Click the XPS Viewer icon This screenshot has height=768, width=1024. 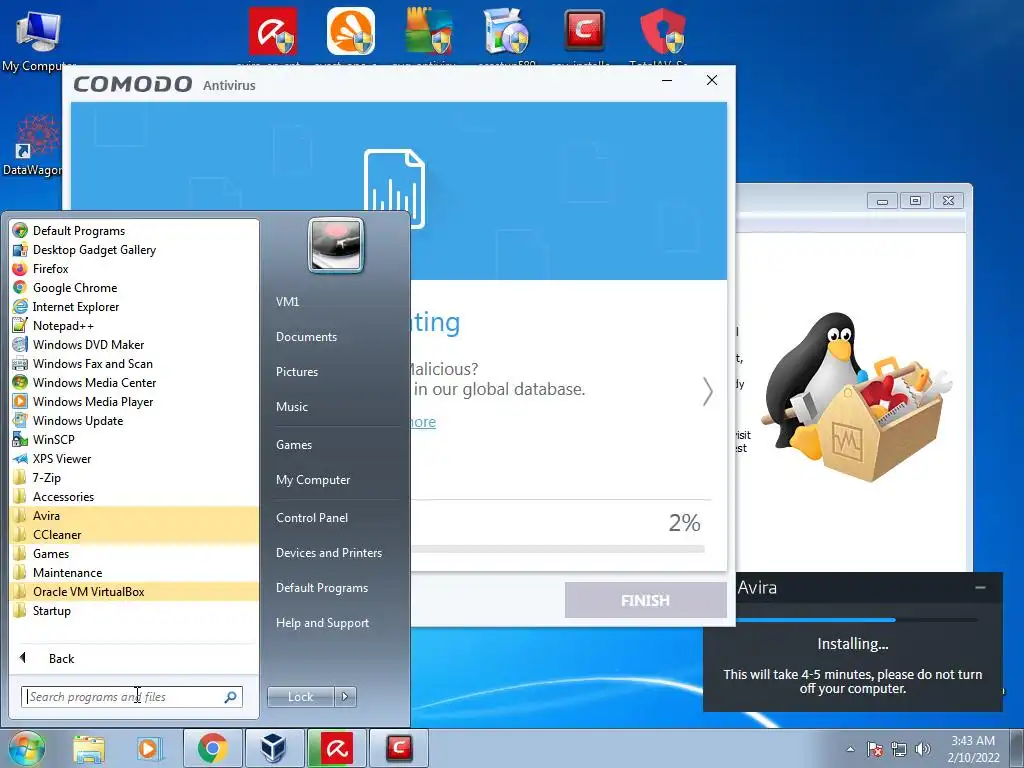[x=20, y=458]
